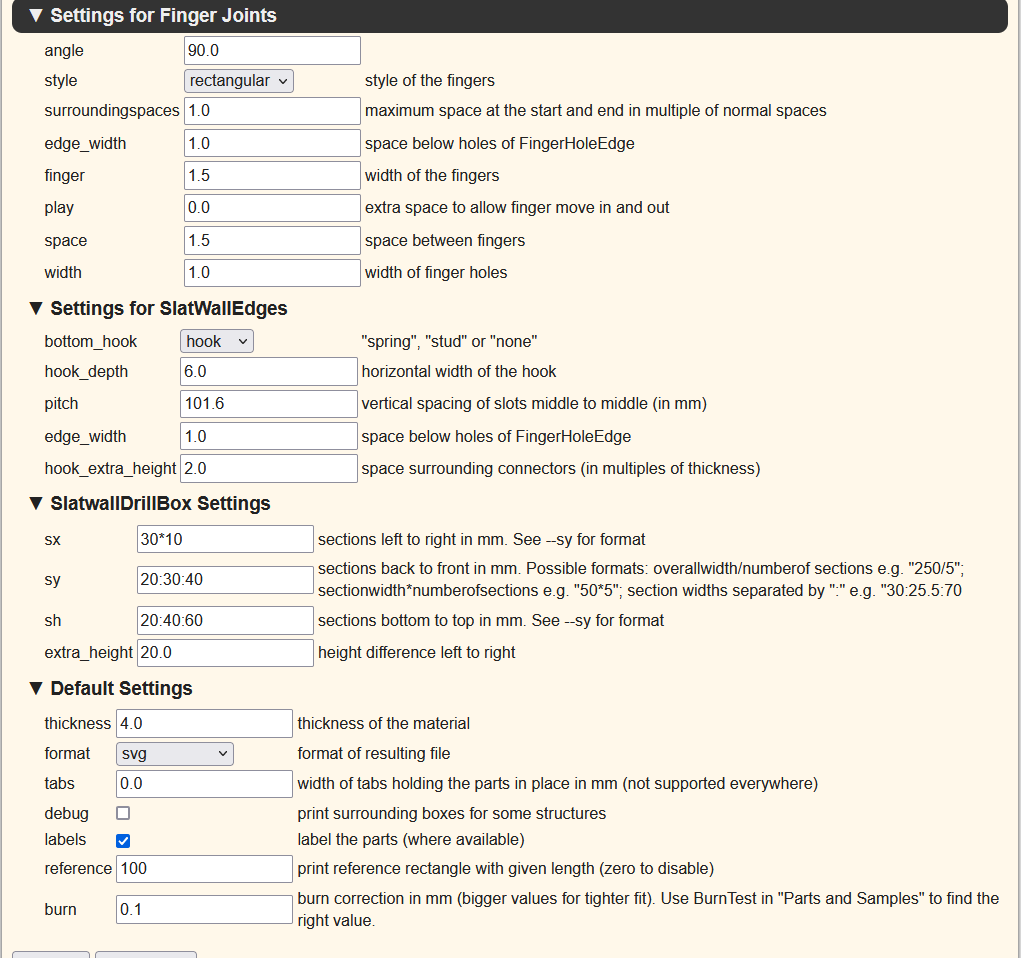The image size is (1021, 958).
Task: Click the hook_depth input field
Action: point(269,371)
